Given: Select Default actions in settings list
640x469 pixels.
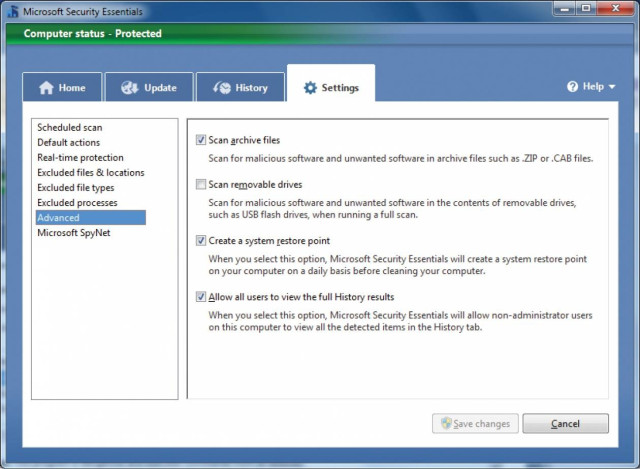Looking at the screenshot, I should pos(69,142).
